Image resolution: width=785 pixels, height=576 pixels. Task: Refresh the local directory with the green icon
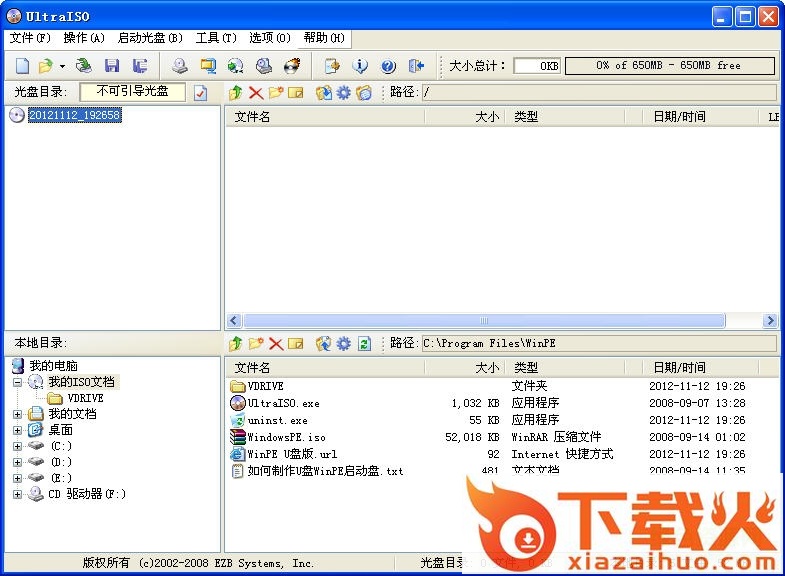(x=364, y=343)
